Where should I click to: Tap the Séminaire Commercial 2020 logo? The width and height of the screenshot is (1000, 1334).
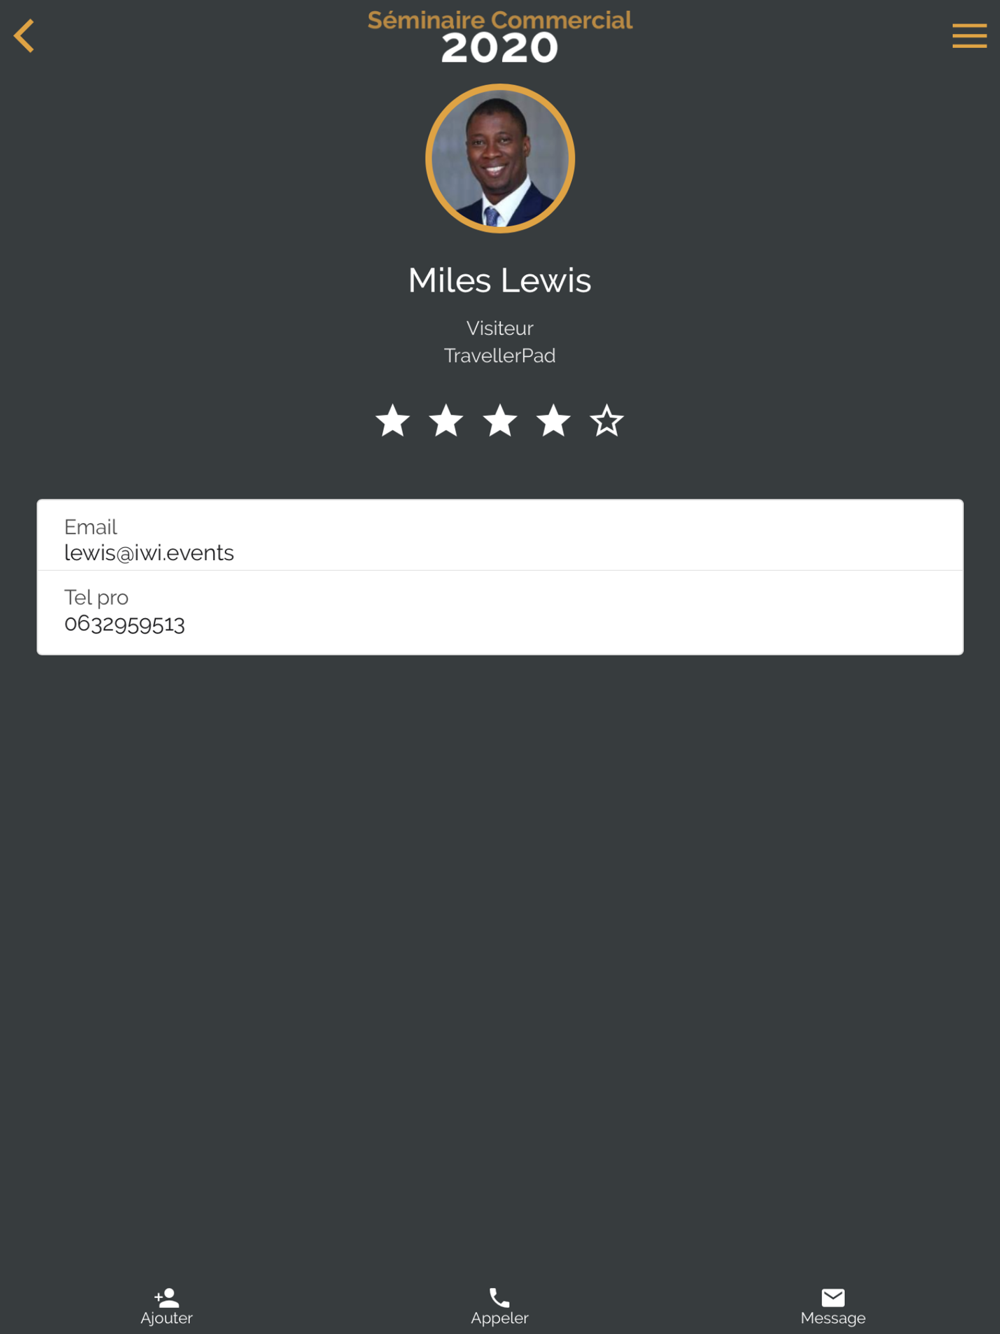[x=500, y=36]
